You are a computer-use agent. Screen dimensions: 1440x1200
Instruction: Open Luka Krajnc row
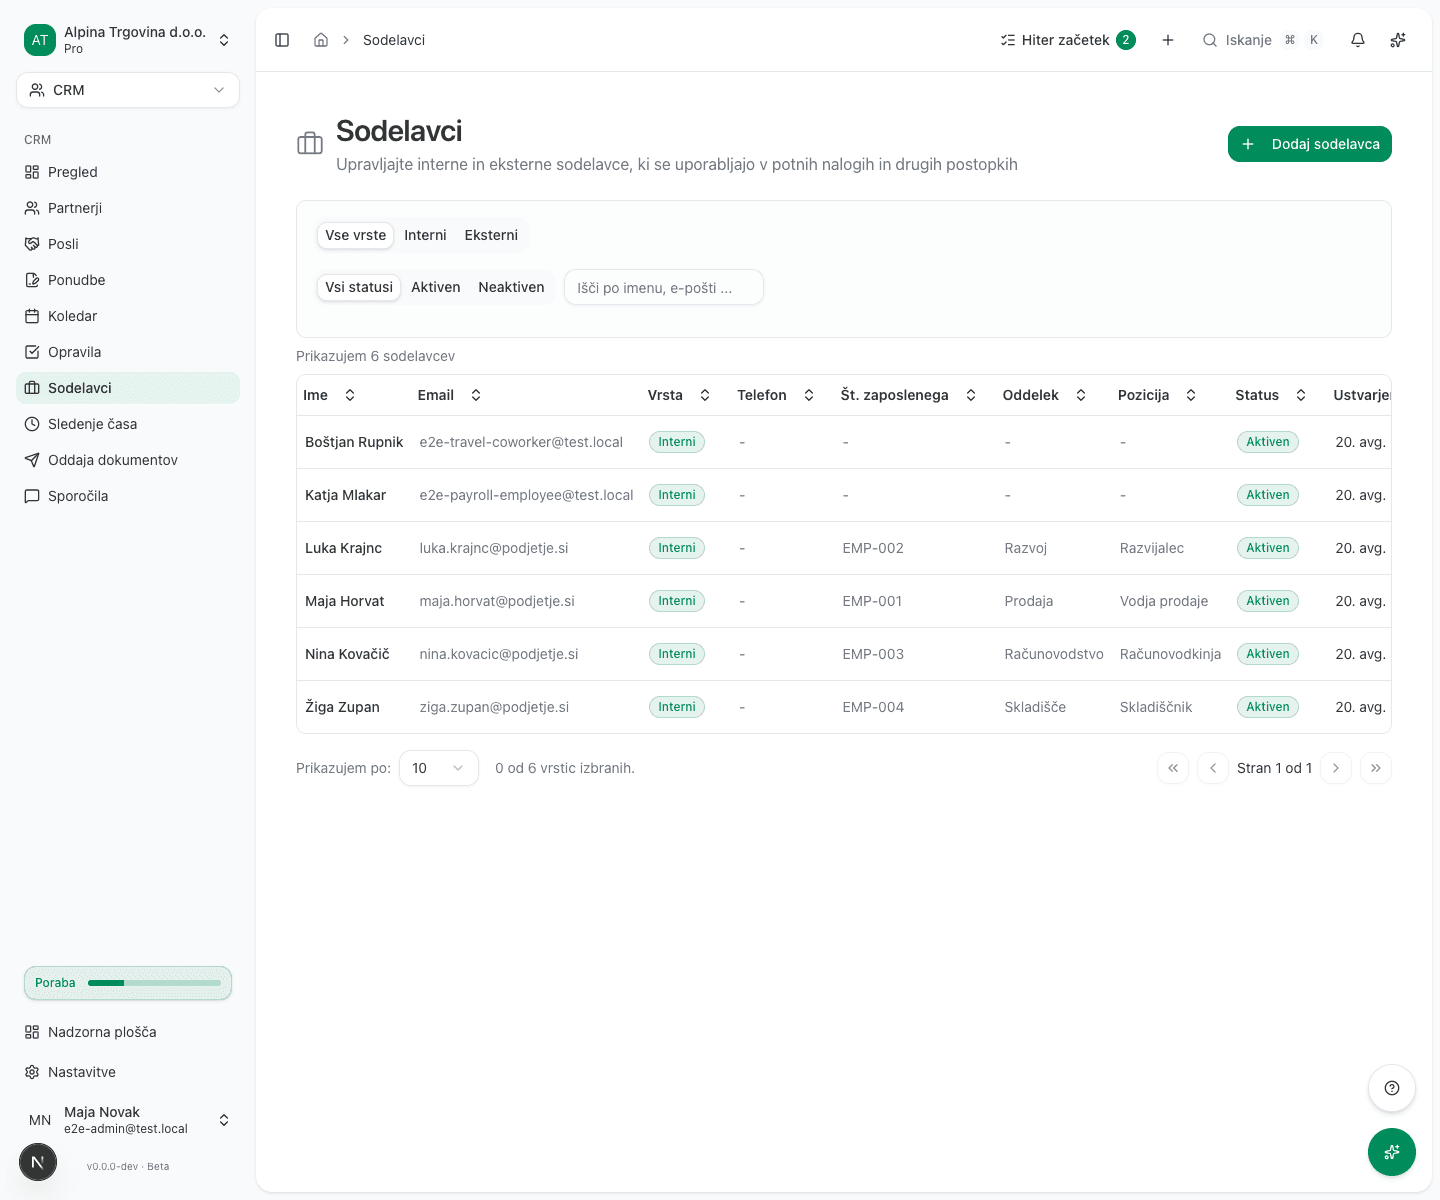(844, 548)
